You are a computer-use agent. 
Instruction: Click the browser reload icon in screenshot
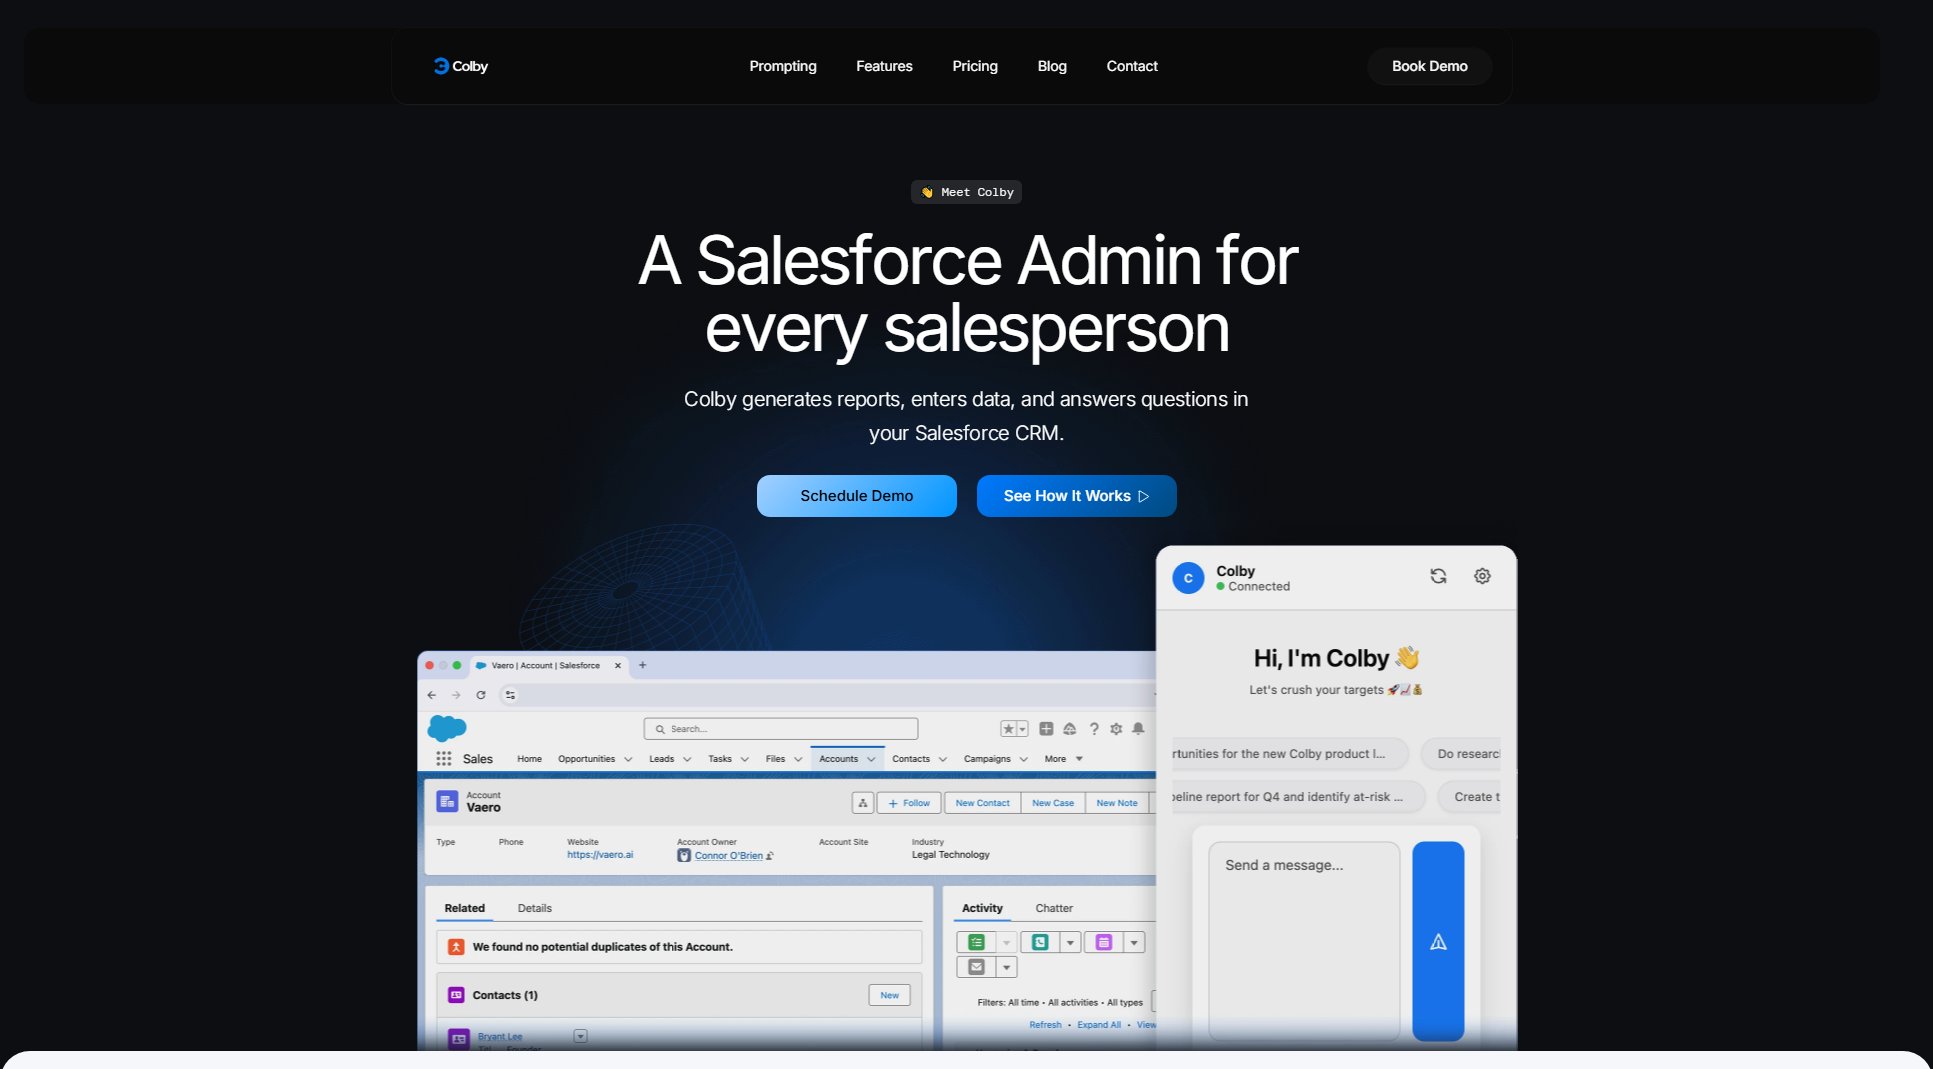coord(481,695)
